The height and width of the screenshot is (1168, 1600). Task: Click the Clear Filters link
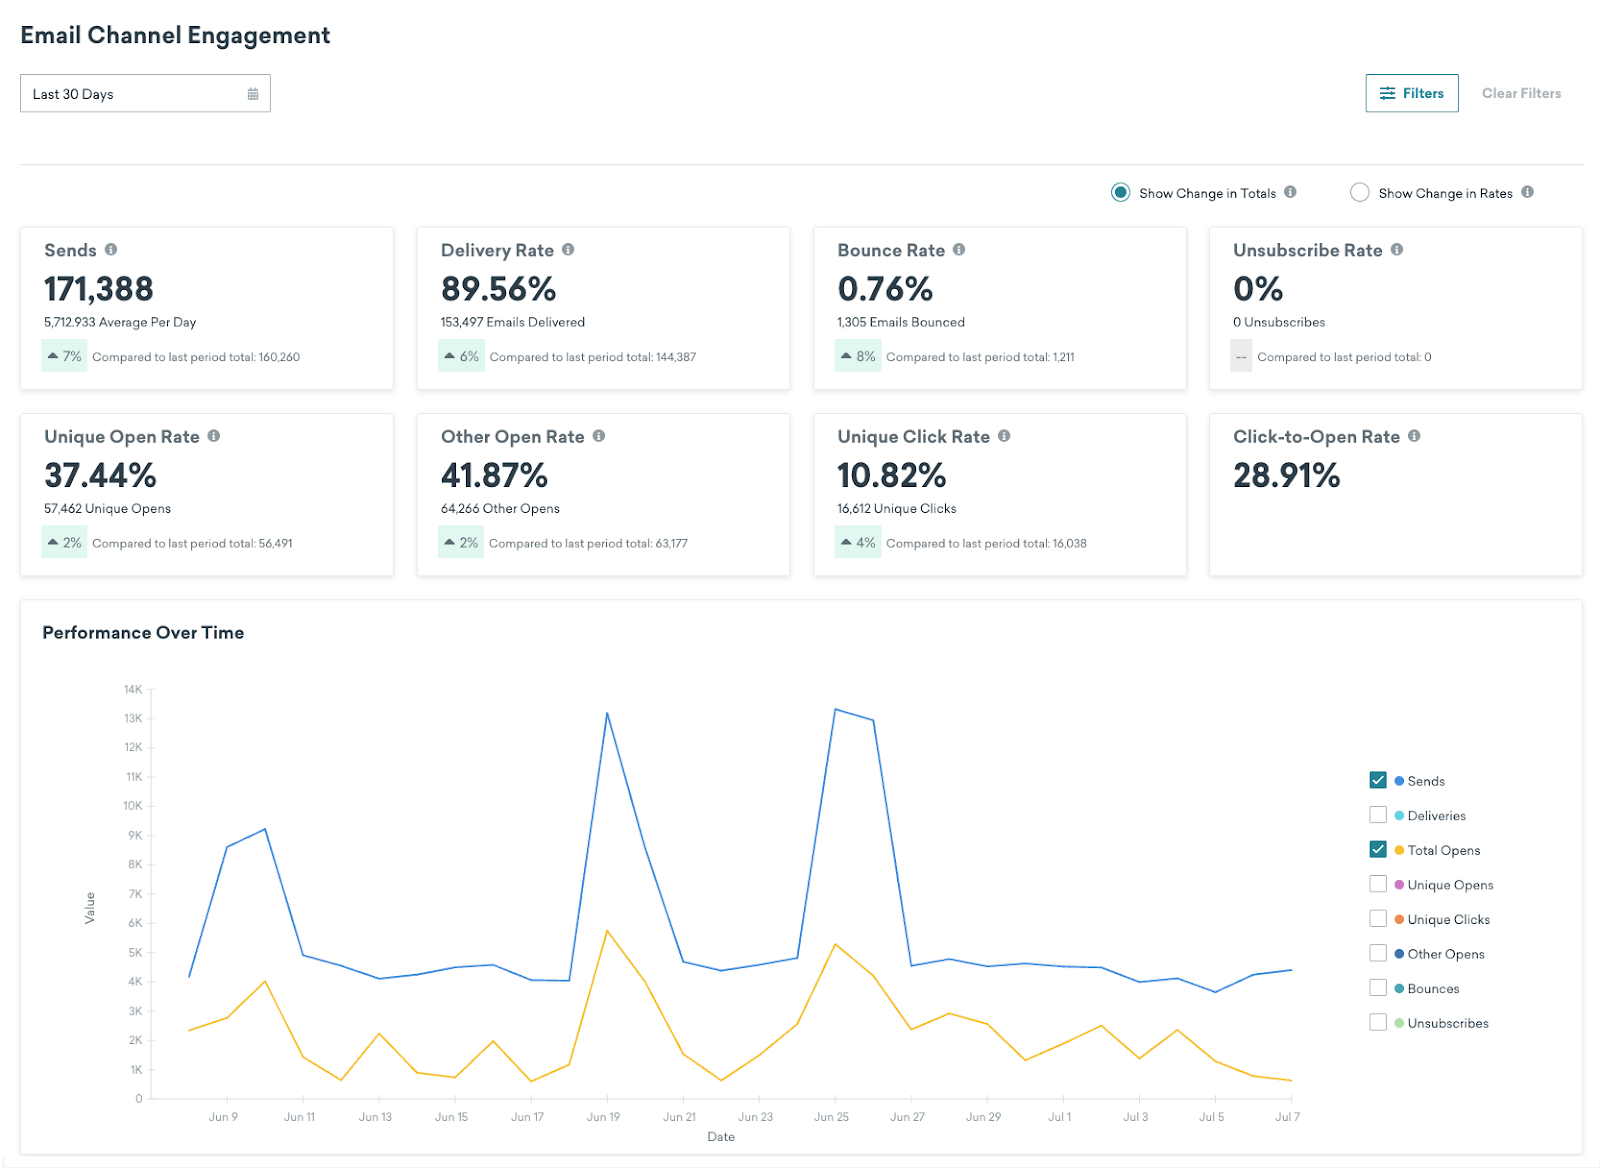1521,92
